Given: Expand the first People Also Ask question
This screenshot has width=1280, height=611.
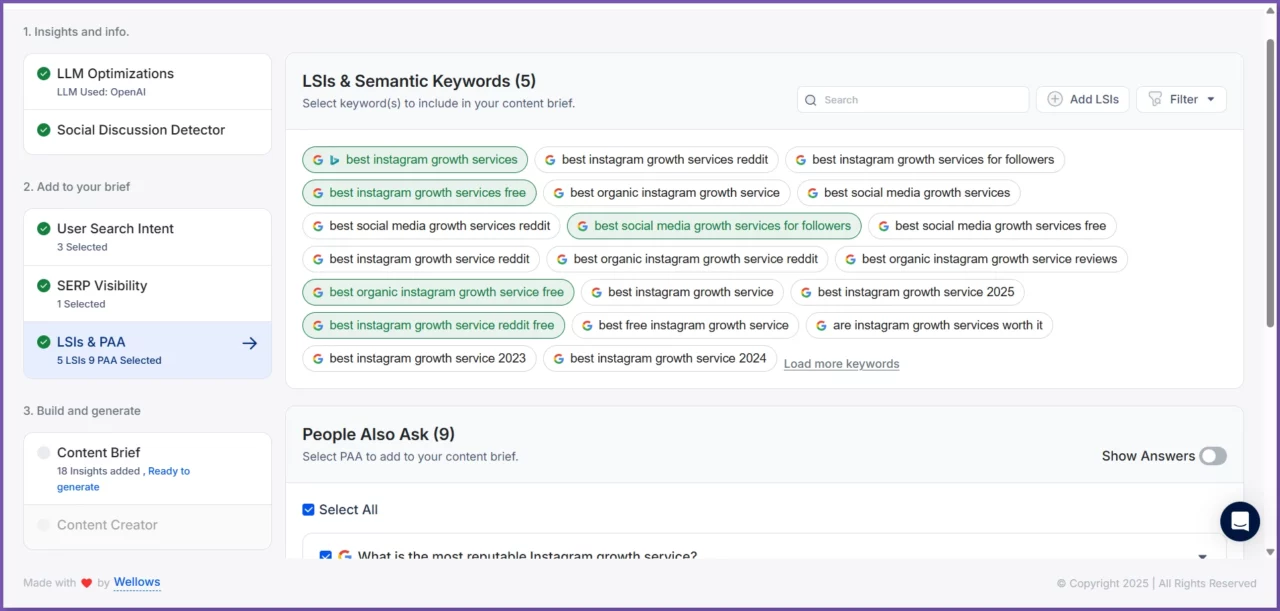Looking at the screenshot, I should click(1202, 555).
